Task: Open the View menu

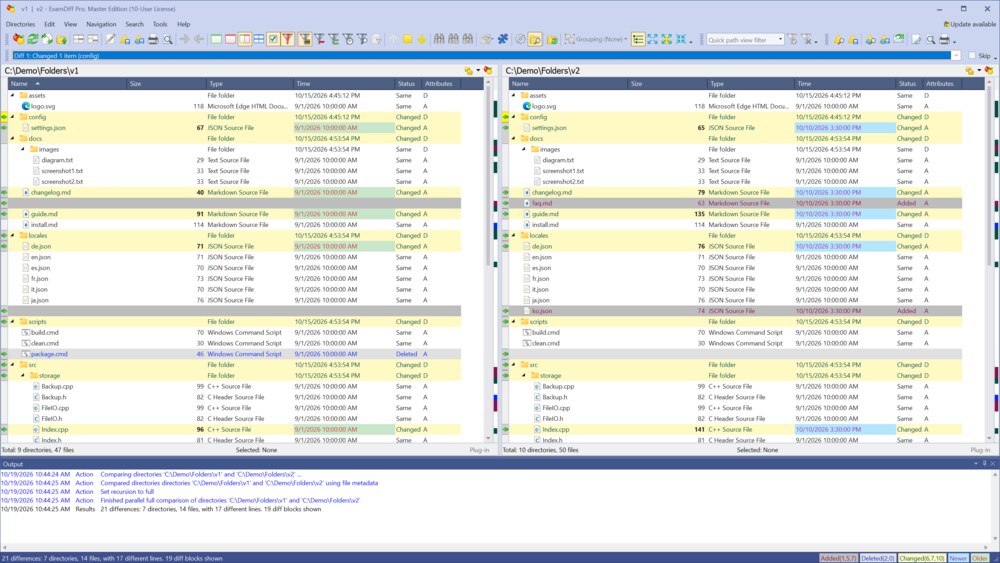Action: pos(70,24)
